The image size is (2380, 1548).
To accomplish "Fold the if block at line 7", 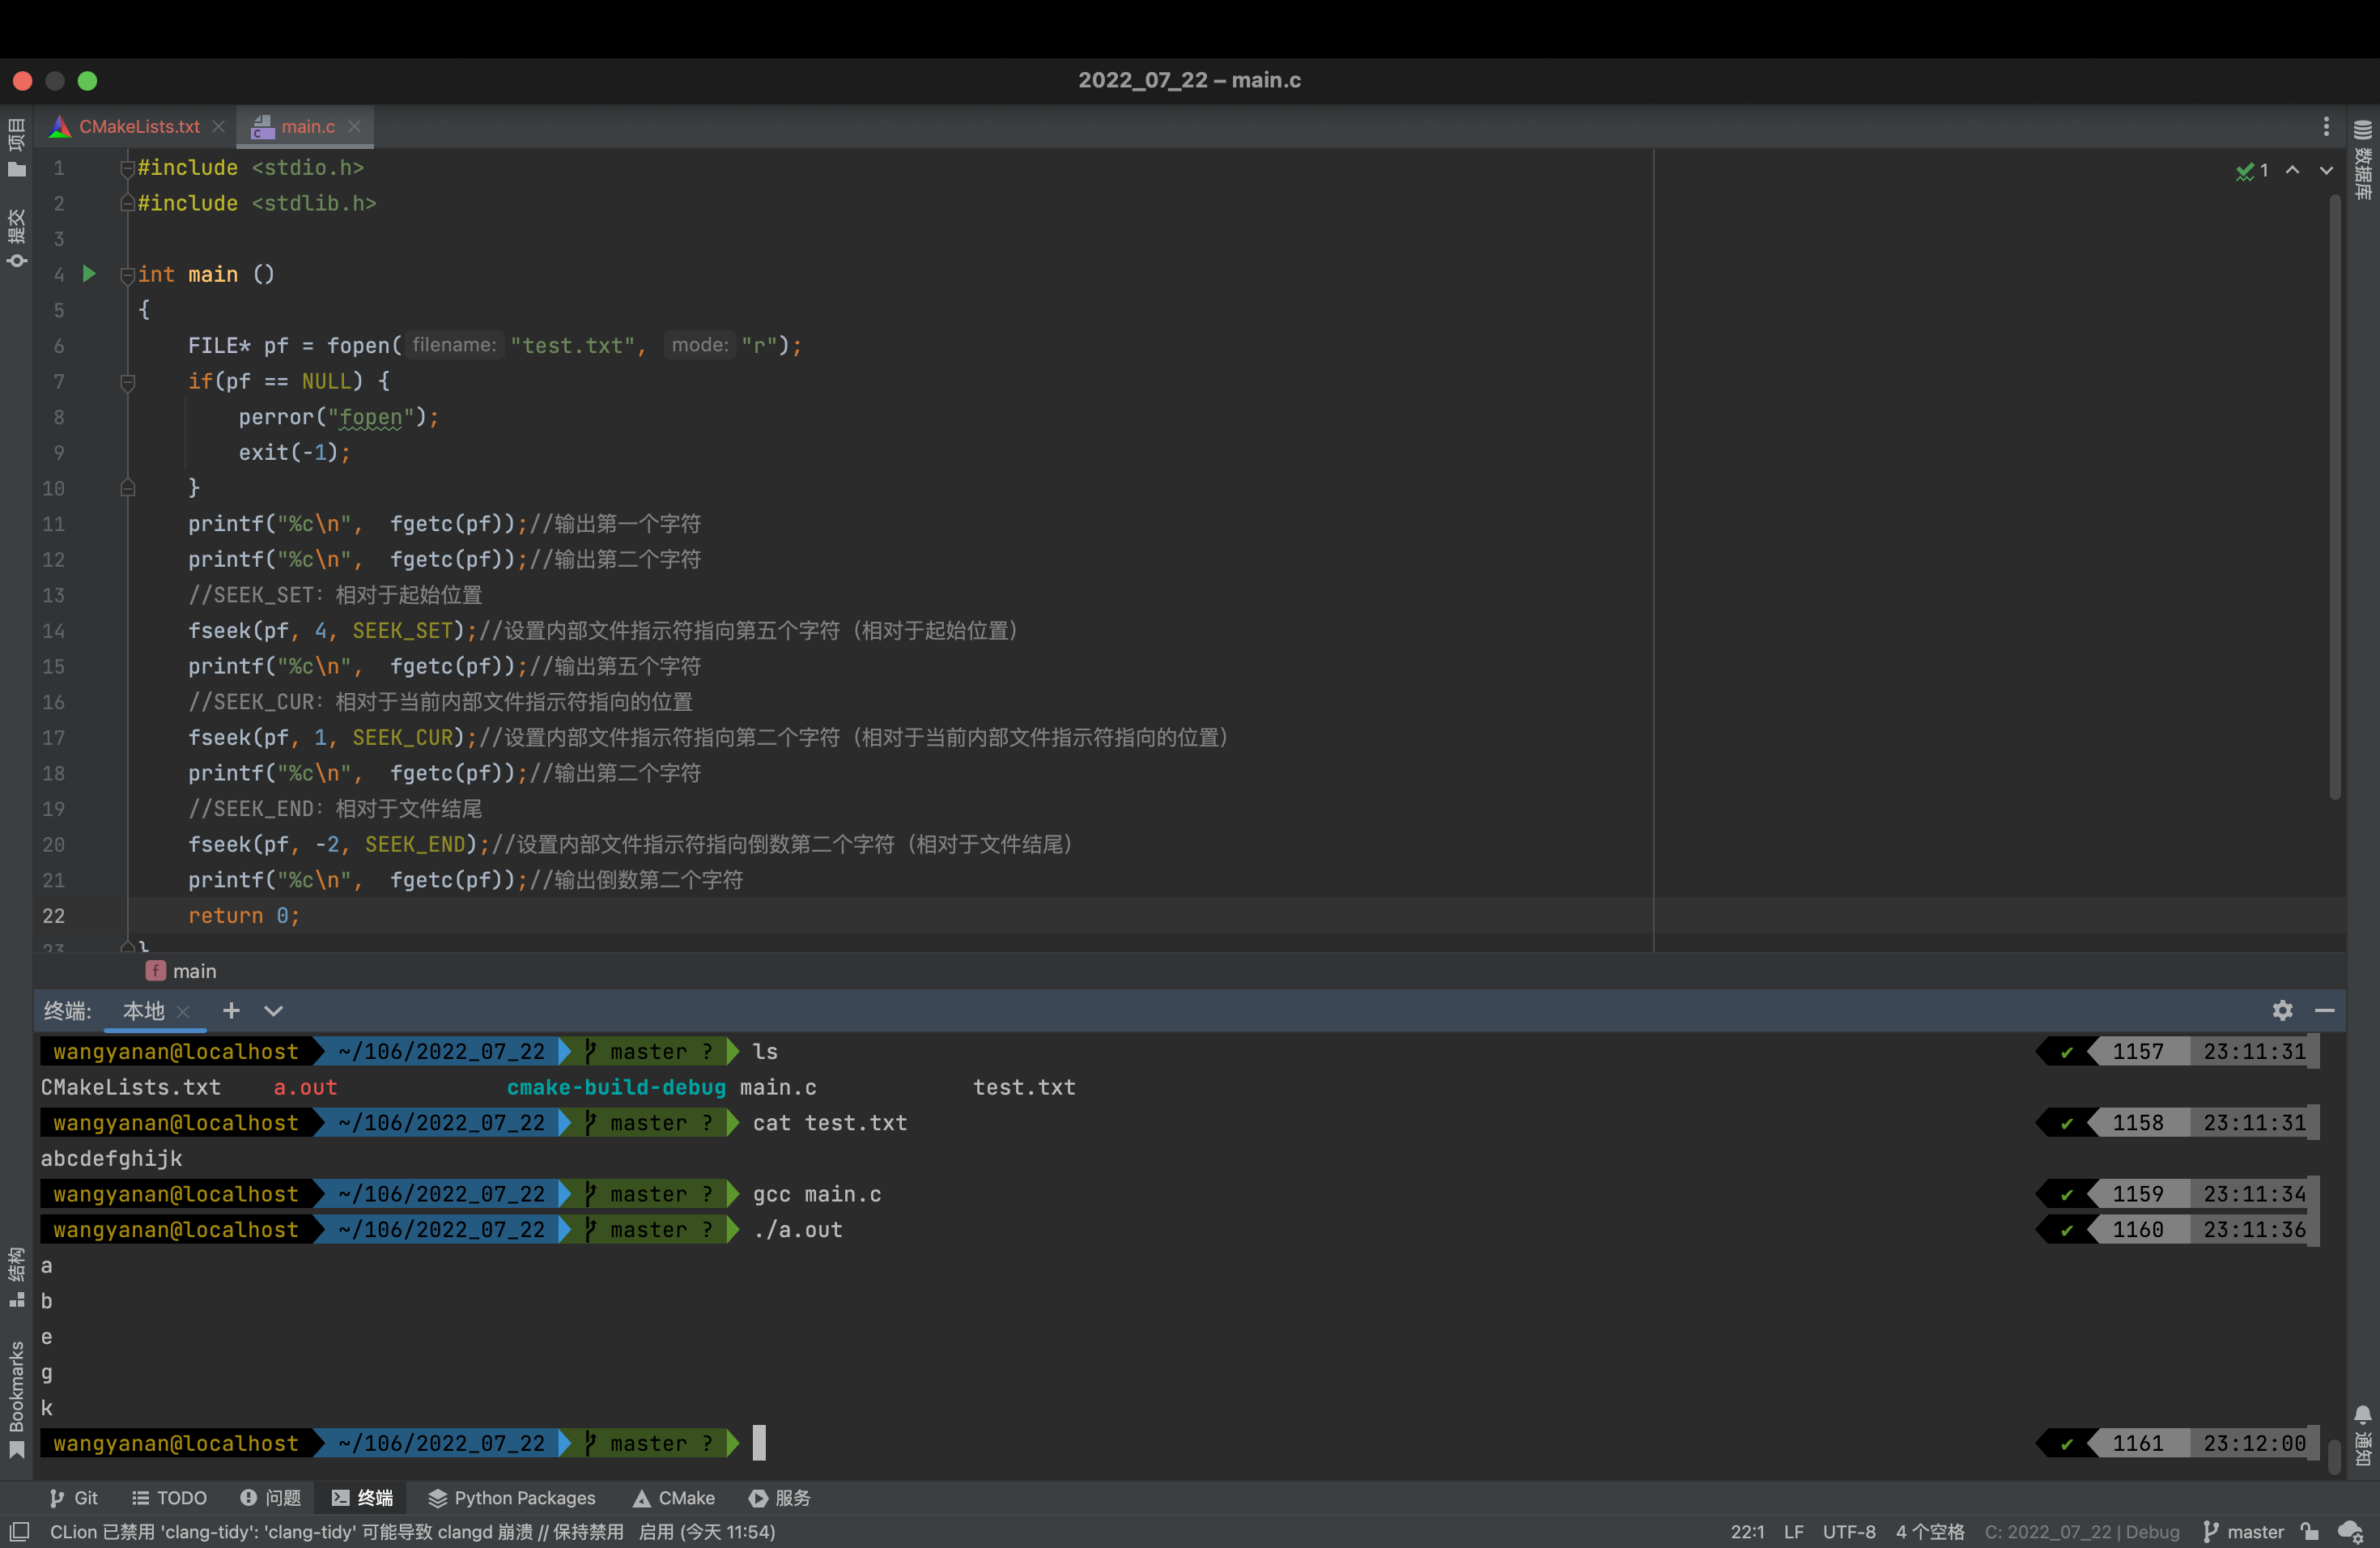I will [x=127, y=381].
